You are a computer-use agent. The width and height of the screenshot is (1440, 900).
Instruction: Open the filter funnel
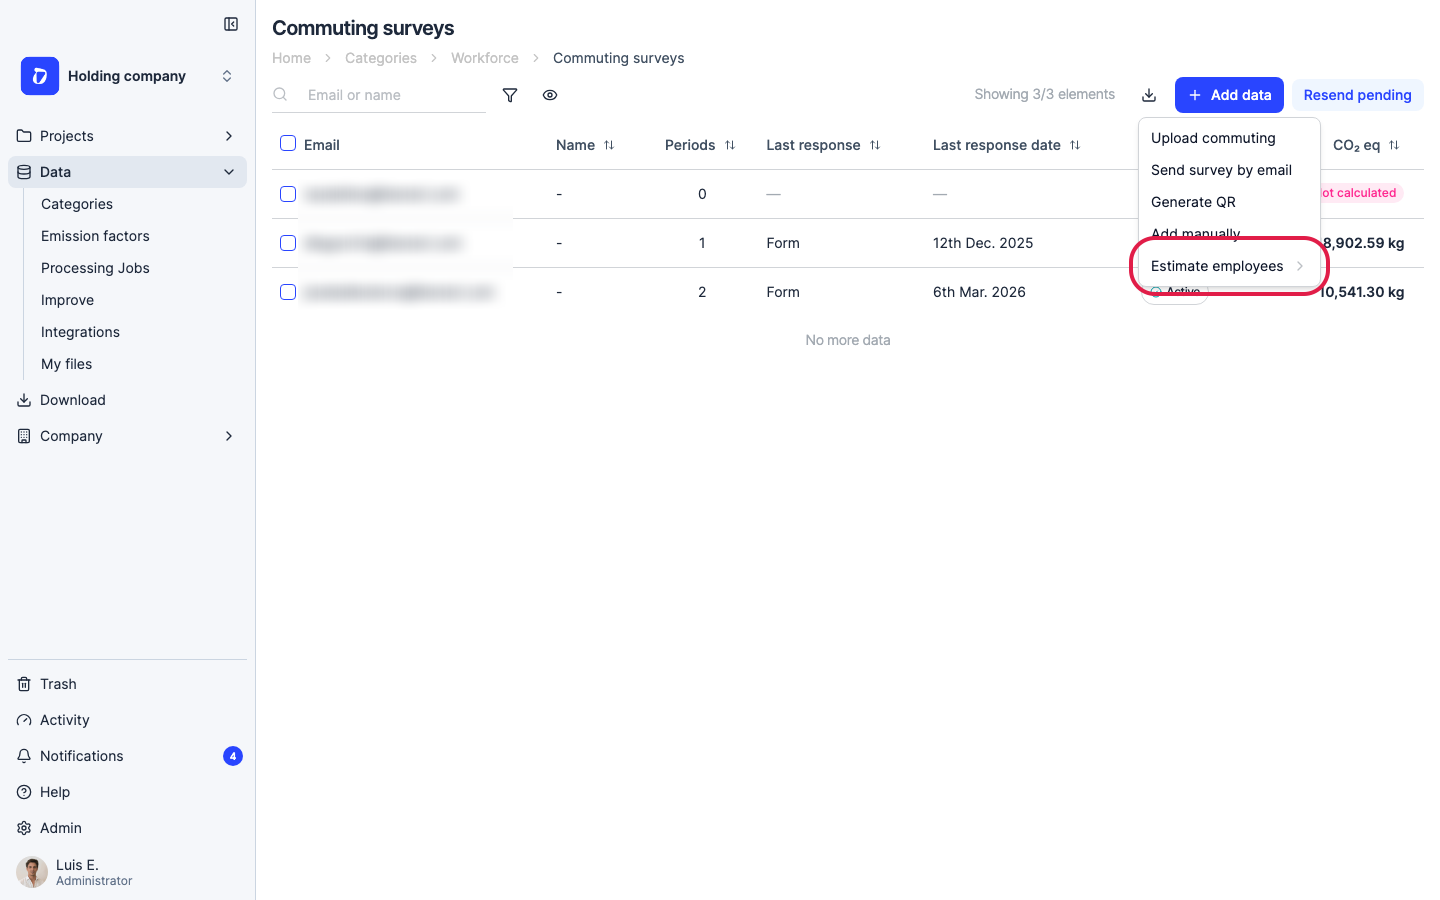click(510, 95)
